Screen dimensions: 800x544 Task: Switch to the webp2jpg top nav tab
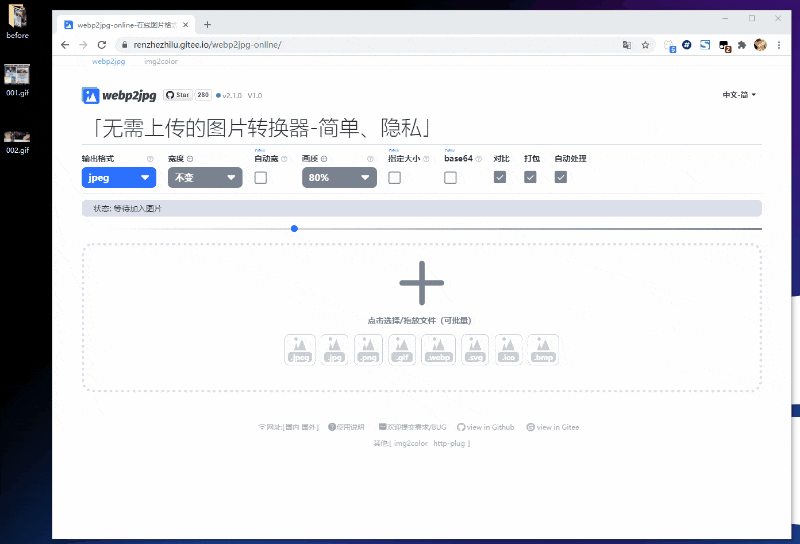pos(109,61)
